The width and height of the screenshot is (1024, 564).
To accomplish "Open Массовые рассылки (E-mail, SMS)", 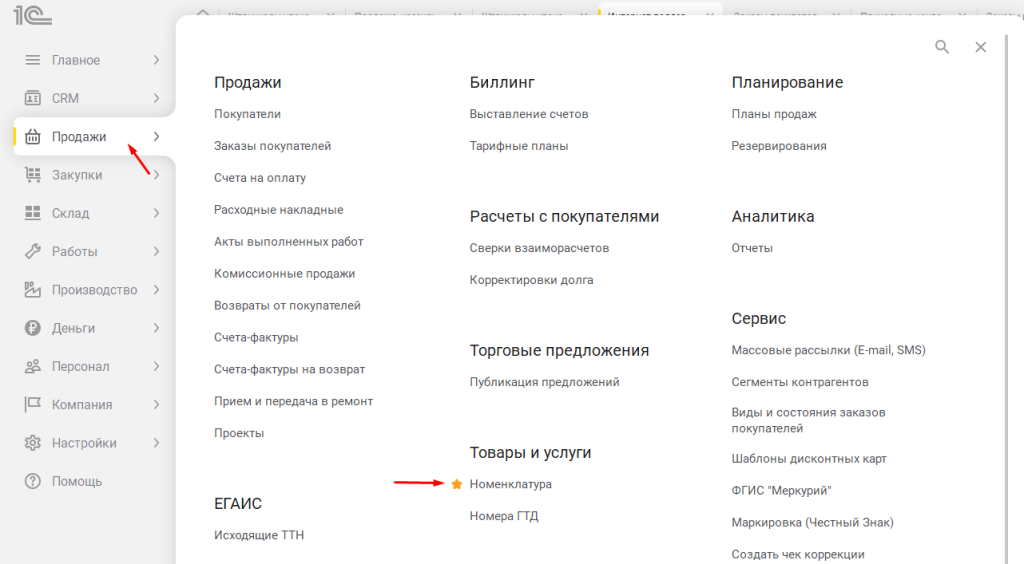I will point(829,351).
